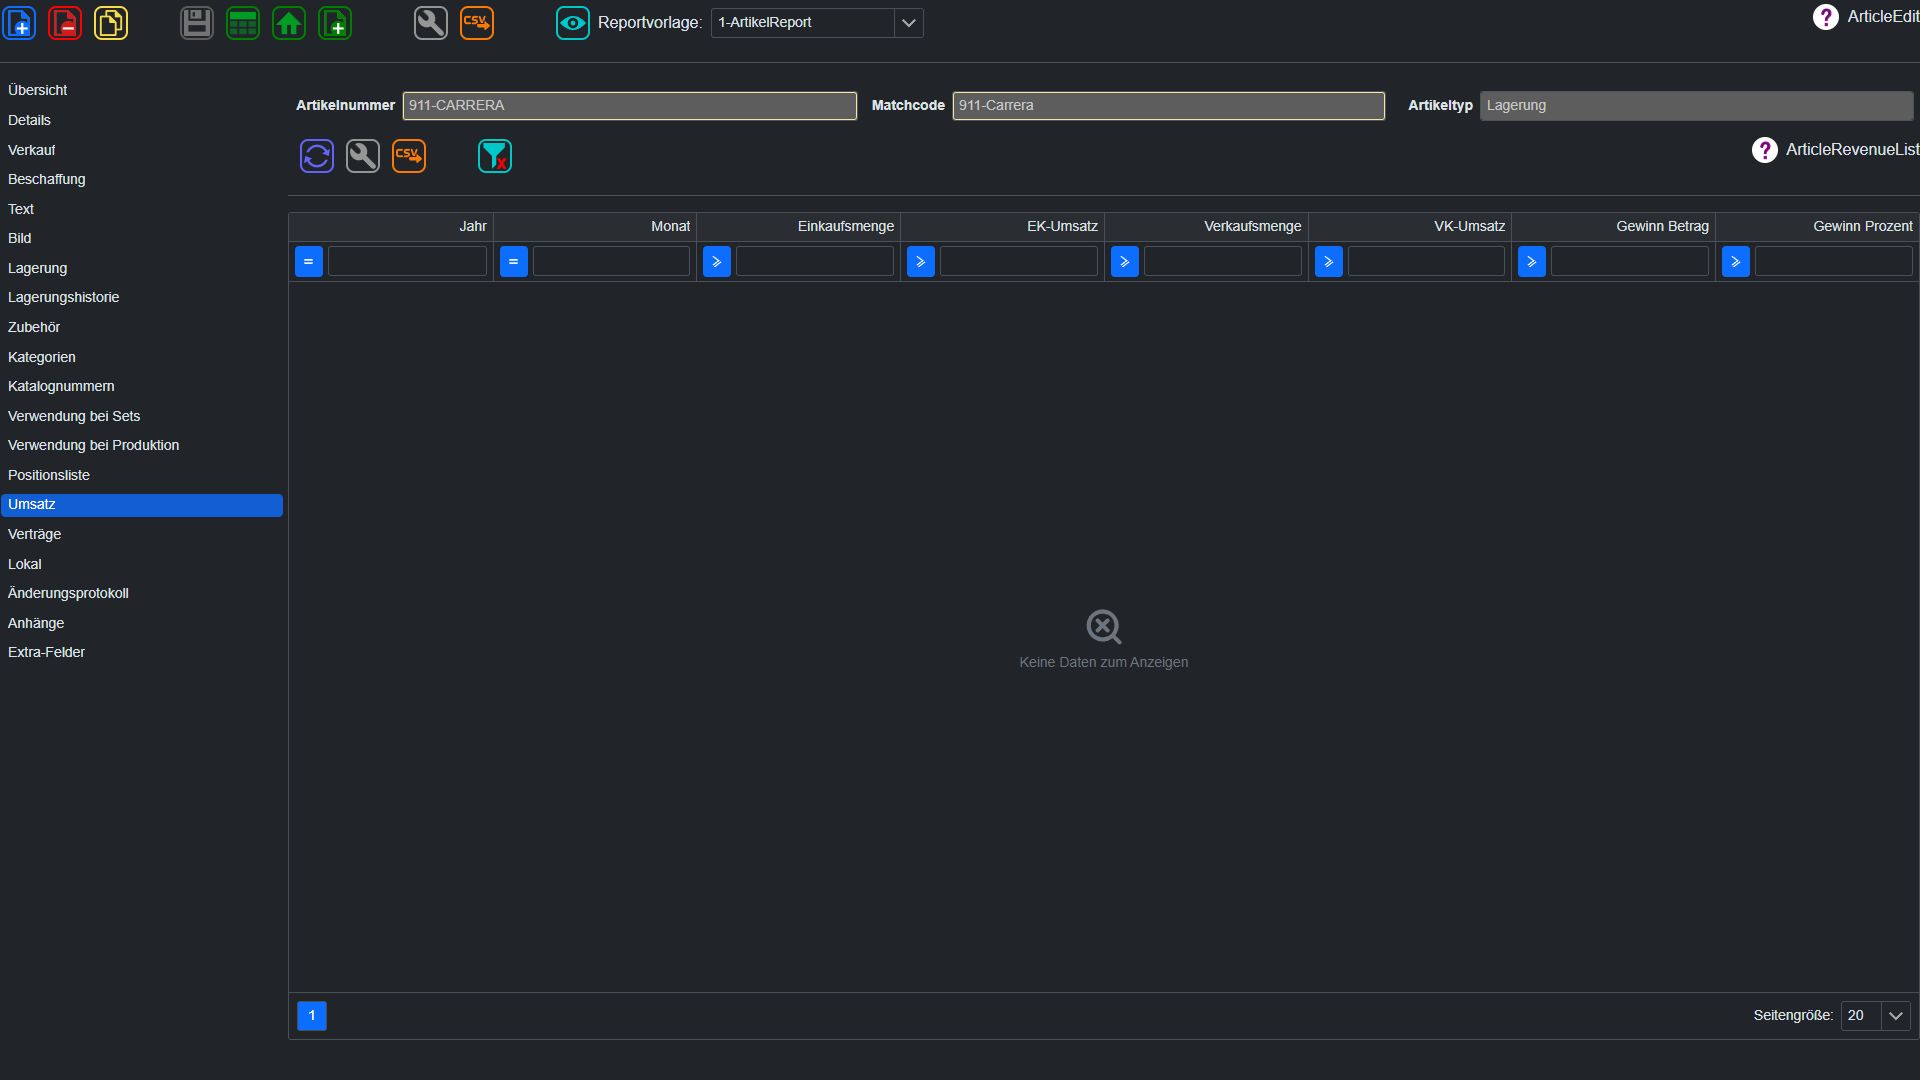Click the report preview eye icon
1920x1080 pixels.
click(x=573, y=22)
